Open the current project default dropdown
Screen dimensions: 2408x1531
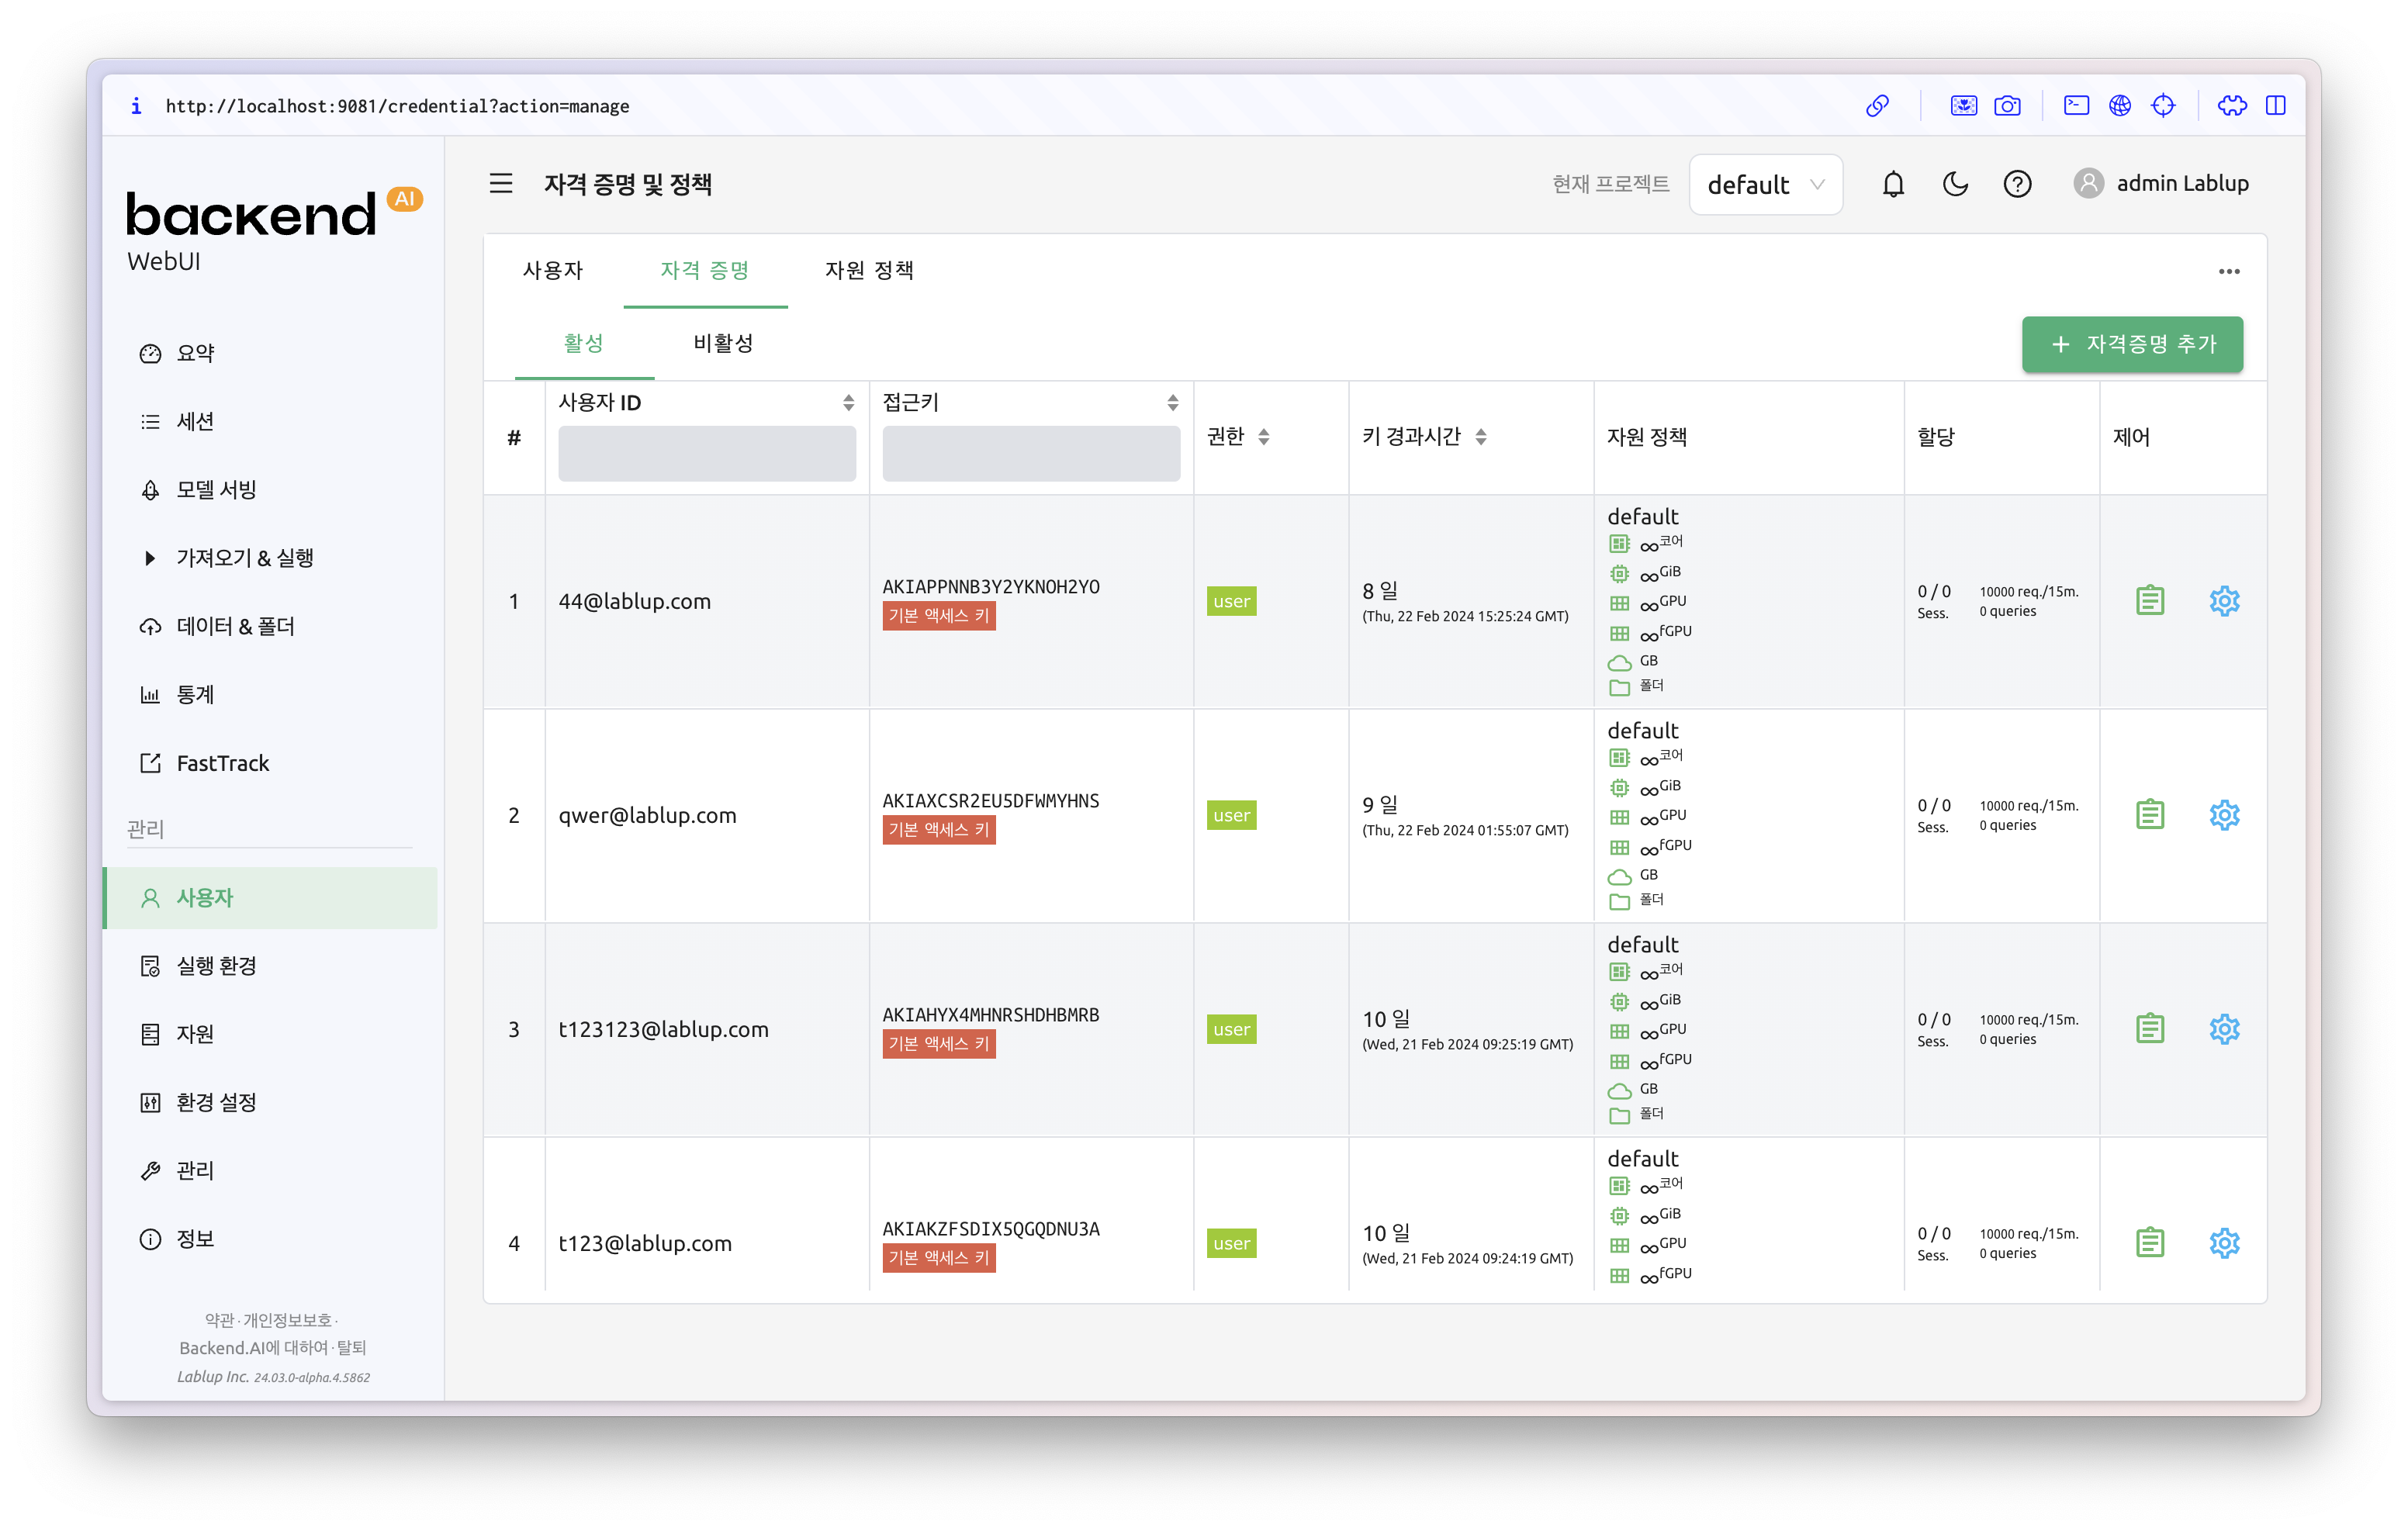point(1765,185)
